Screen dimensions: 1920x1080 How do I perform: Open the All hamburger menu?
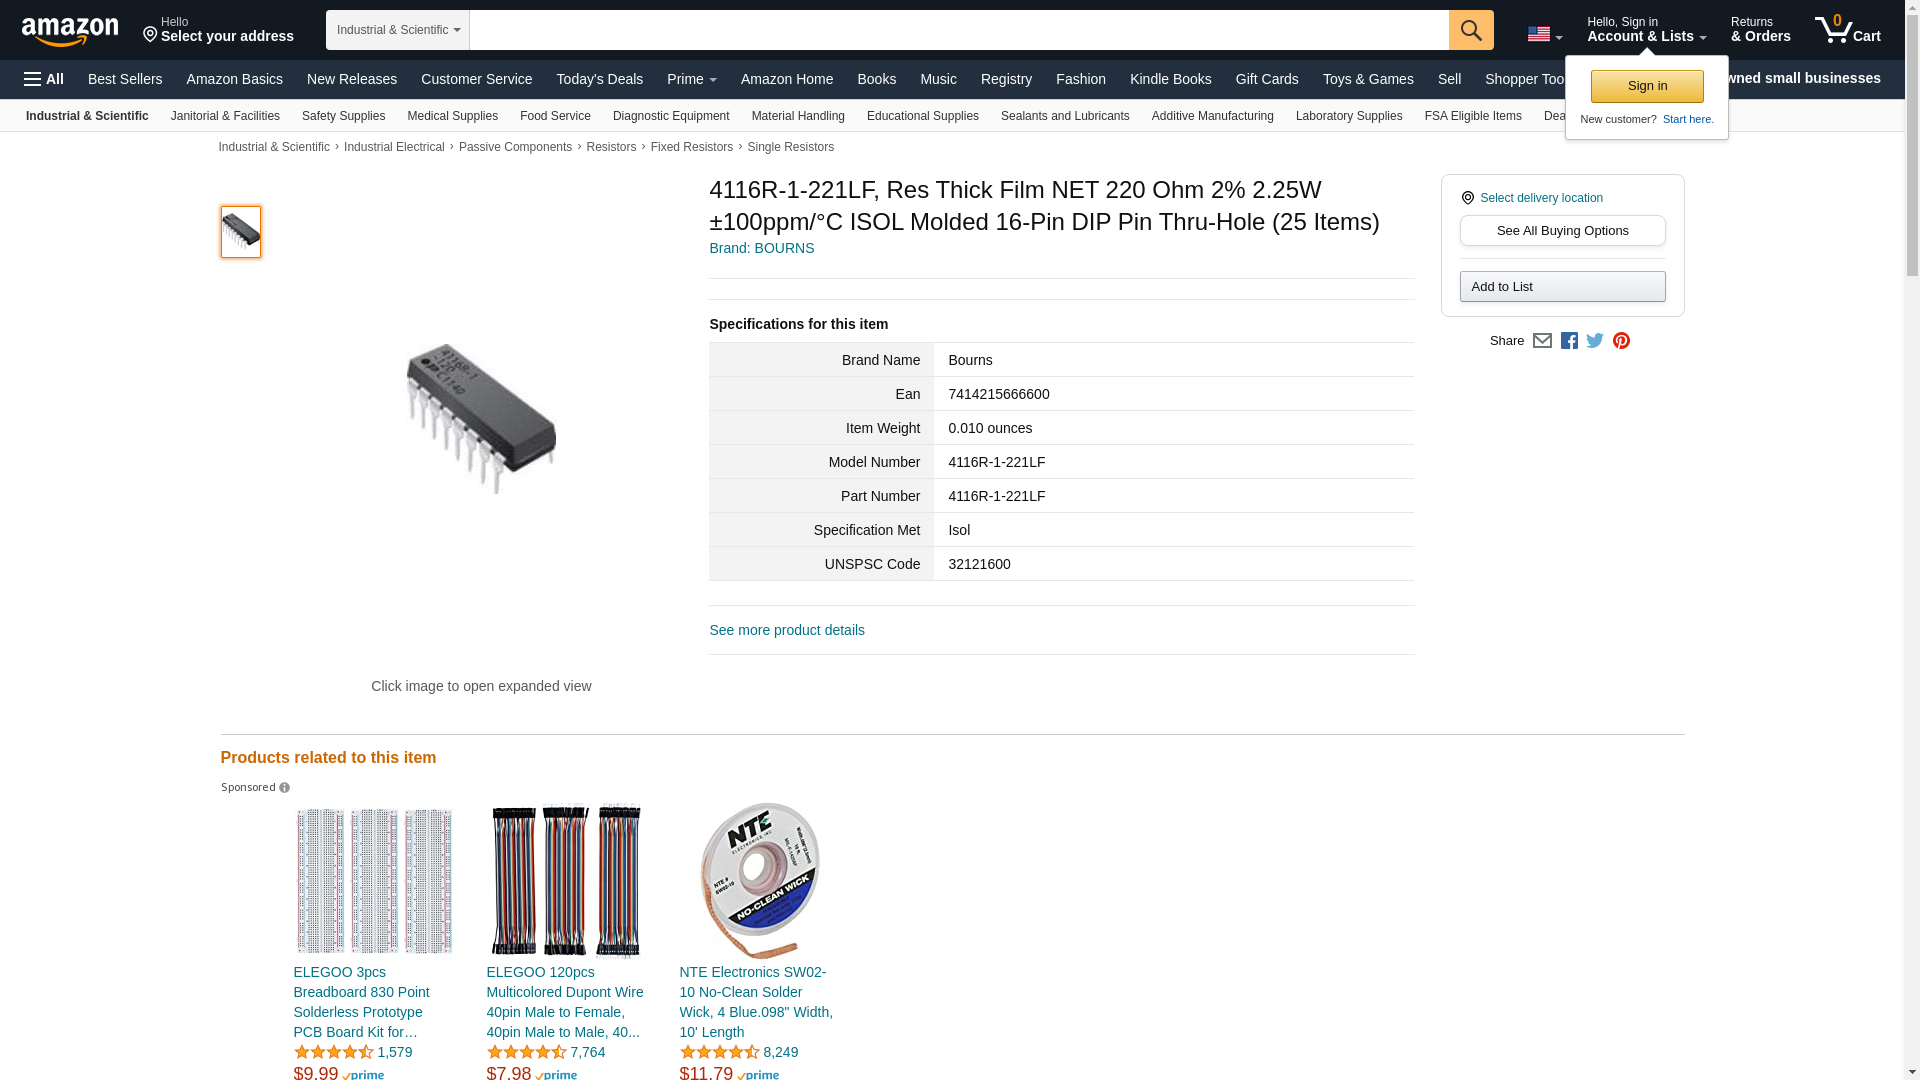[44, 79]
